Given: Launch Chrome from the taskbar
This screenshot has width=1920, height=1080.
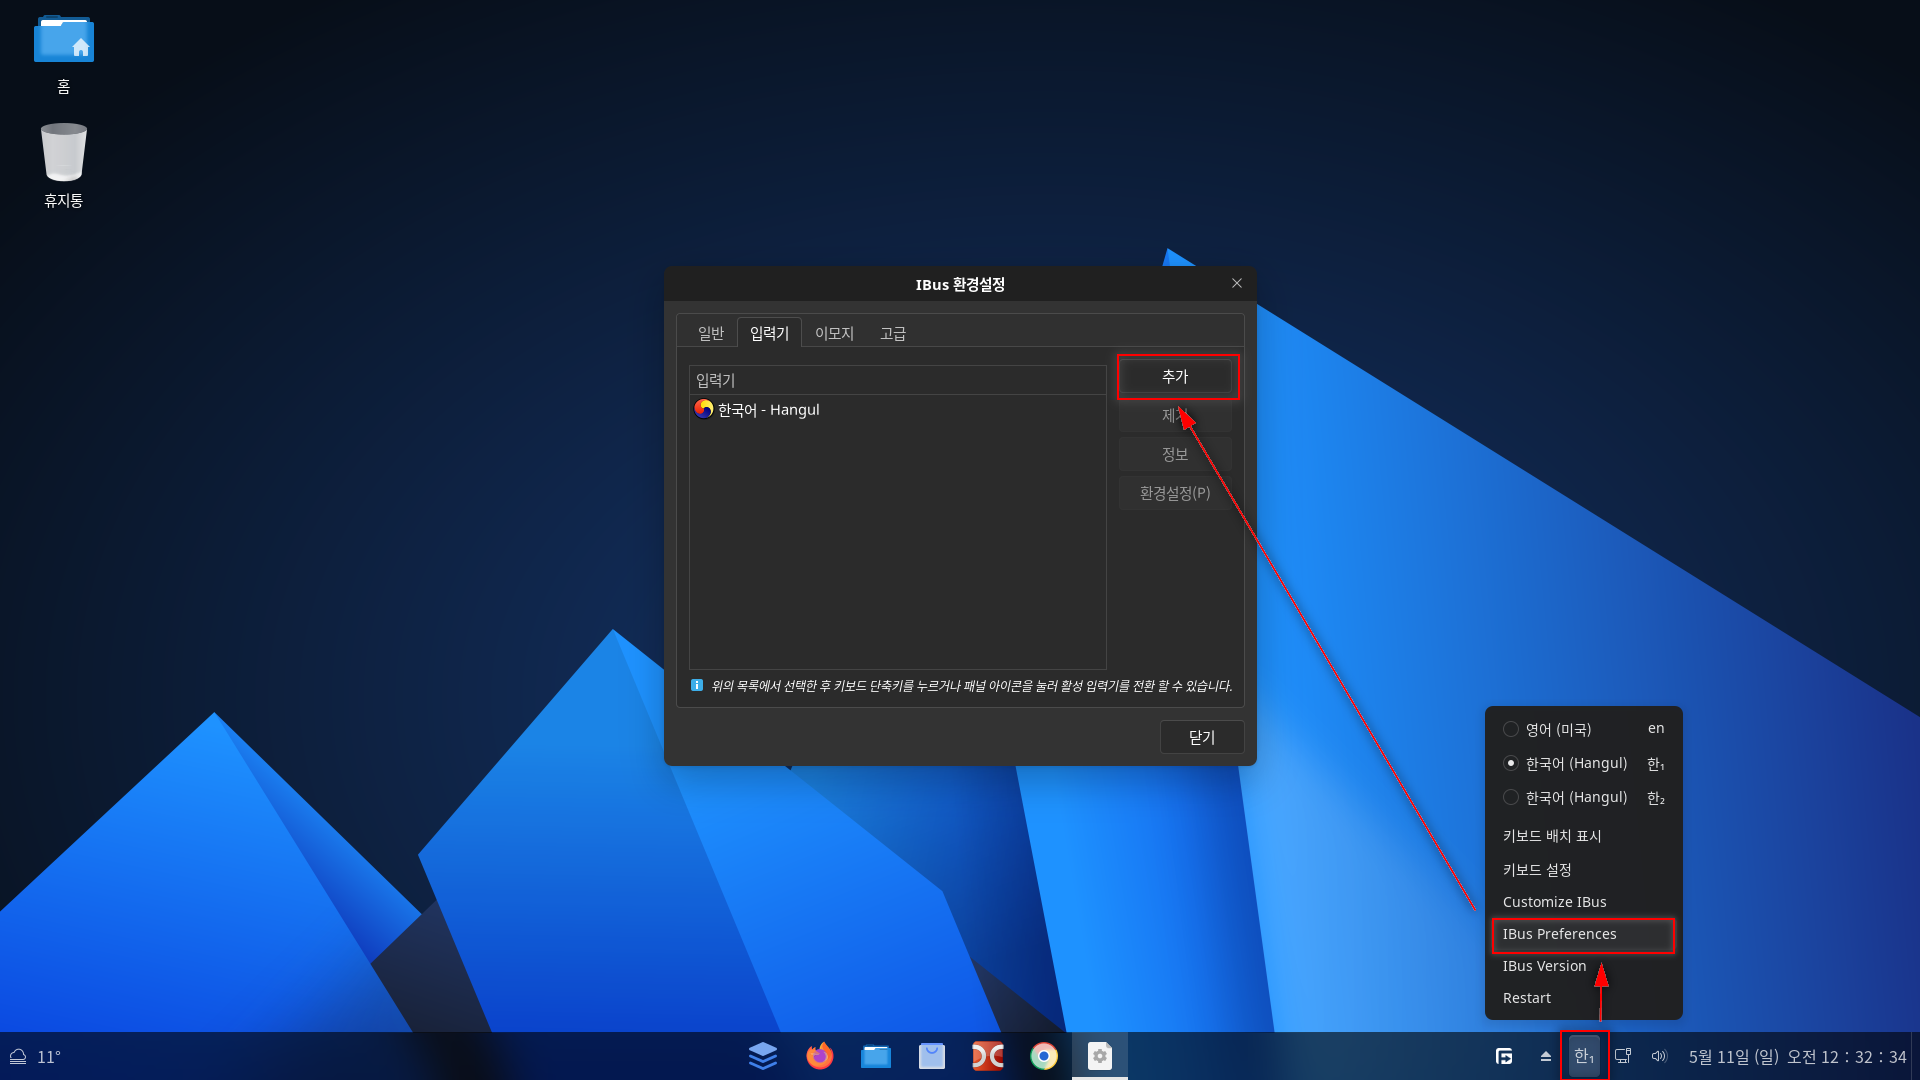Looking at the screenshot, I should click(1043, 1056).
